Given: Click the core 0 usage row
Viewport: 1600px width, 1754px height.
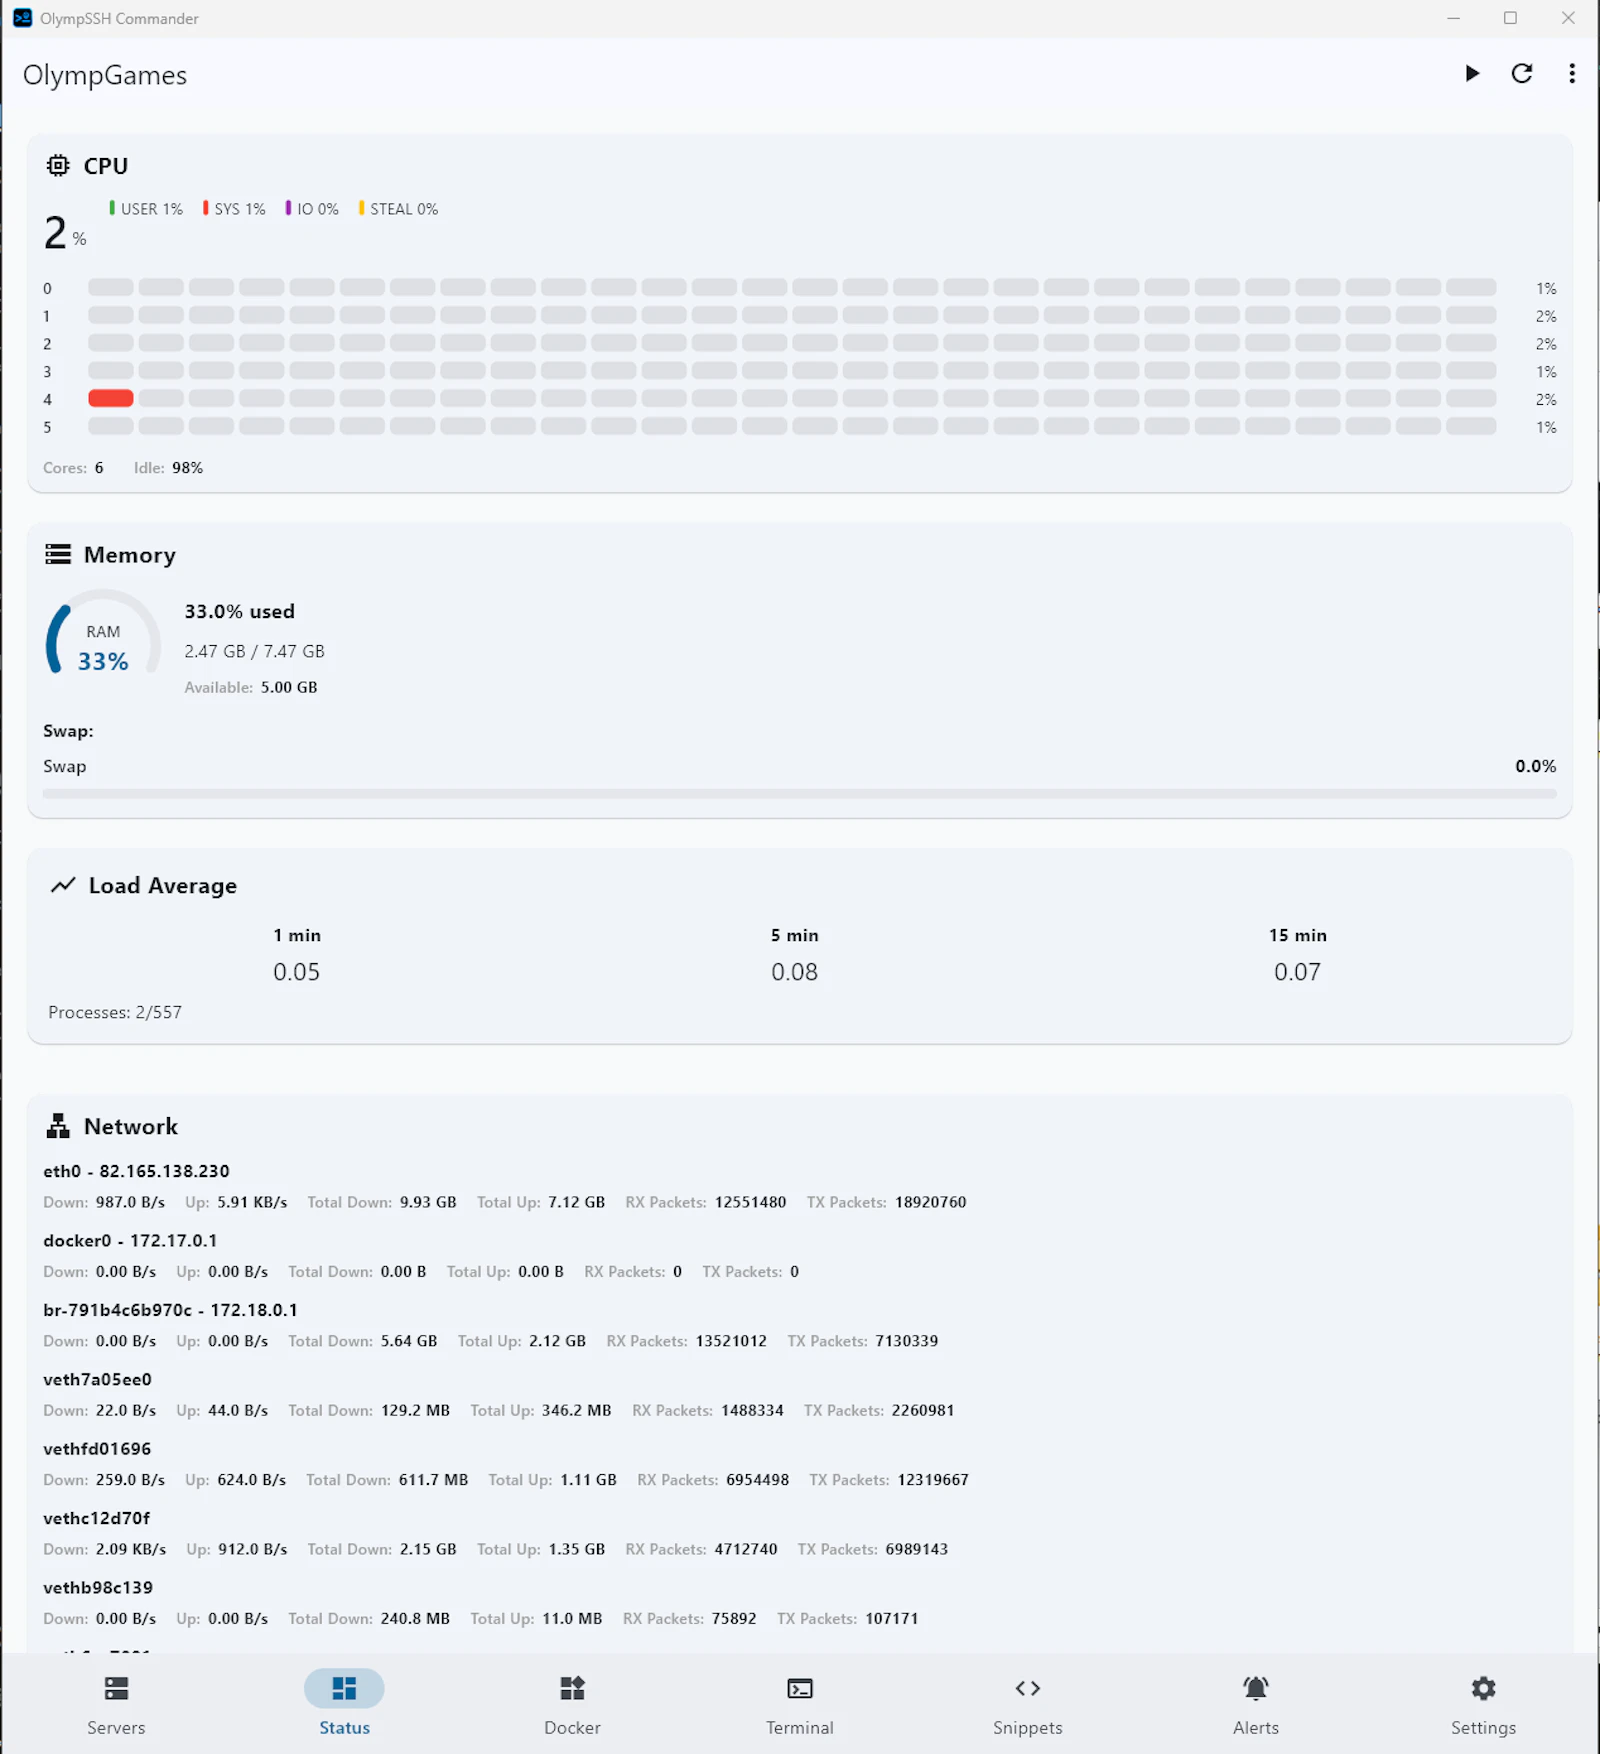Looking at the screenshot, I should (x=799, y=288).
